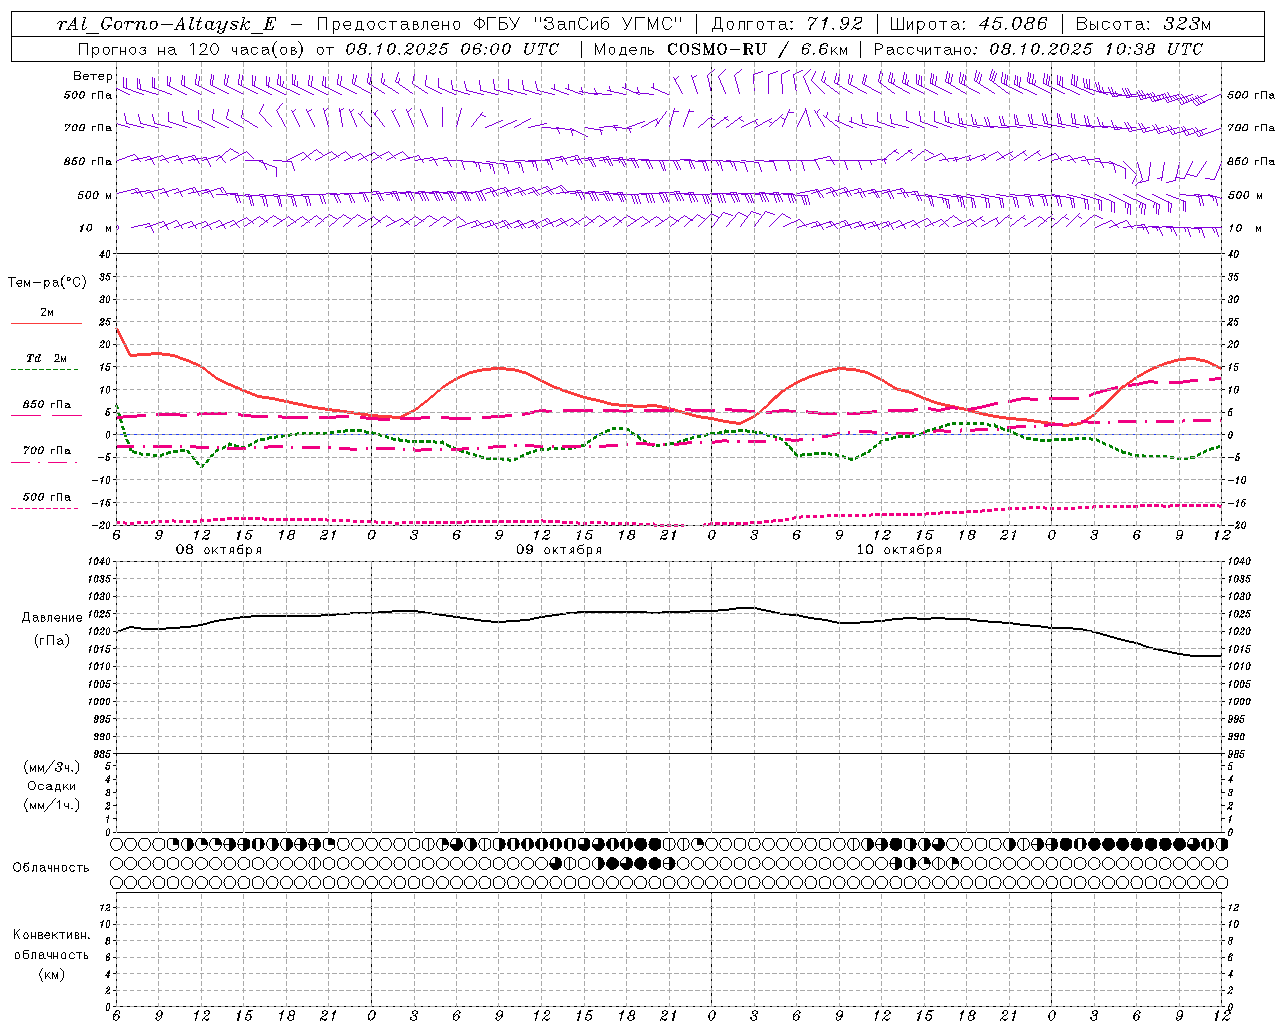This screenshot has height=1024, width=1280.
Task: Click the (км) unit label
Action: (52, 974)
